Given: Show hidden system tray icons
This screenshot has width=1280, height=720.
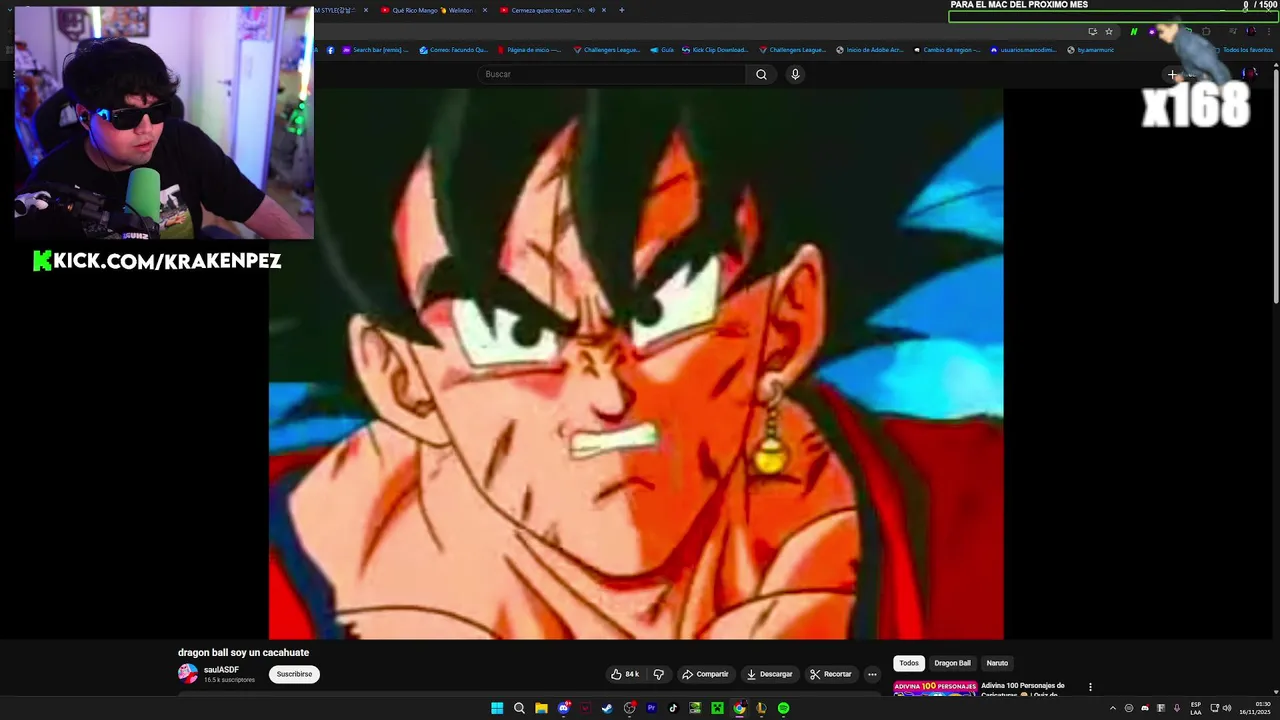Looking at the screenshot, I should point(1112,708).
